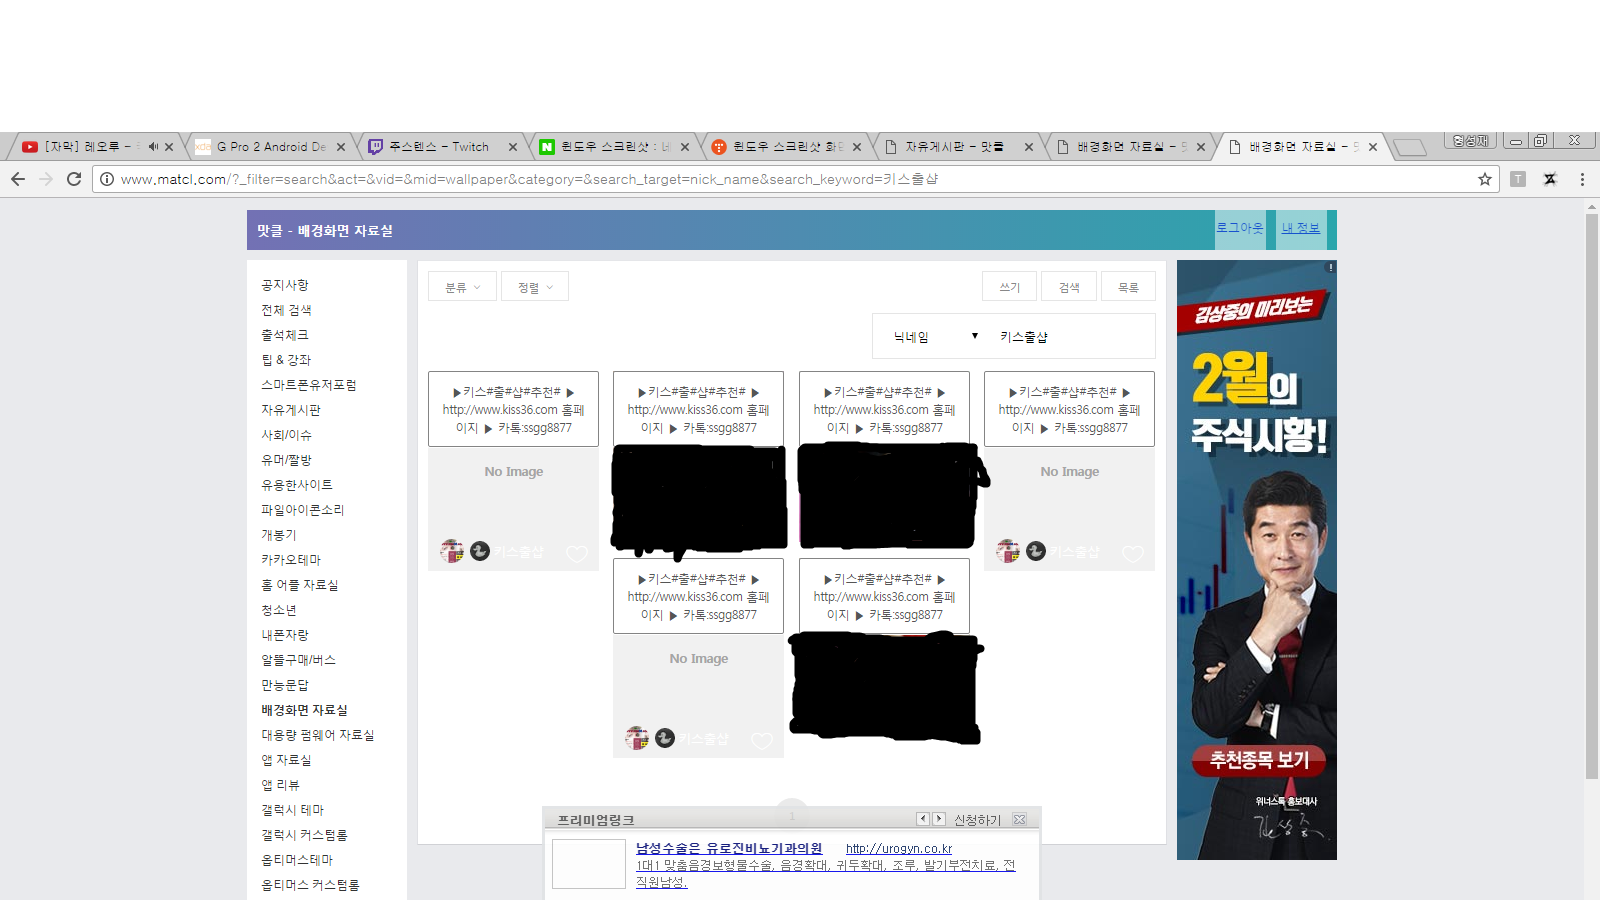Like the first No Image post
Image resolution: width=1600 pixels, height=900 pixels.
tap(576, 553)
